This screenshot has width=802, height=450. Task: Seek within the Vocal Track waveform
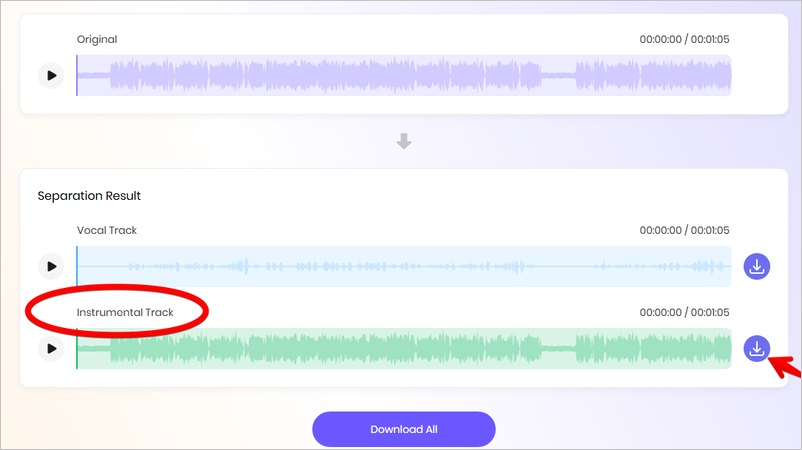(404, 266)
